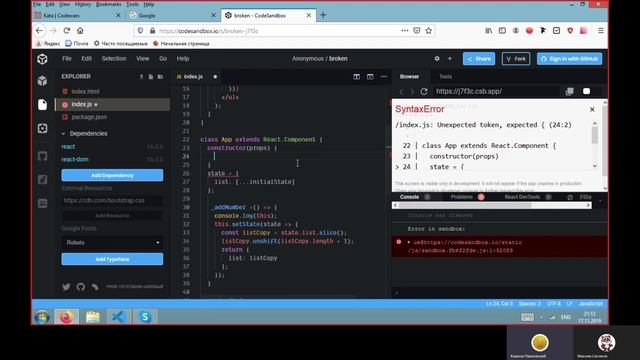The image size is (640, 360).
Task: Open preview in new window icon
Action: pyautogui.click(x=570, y=91)
